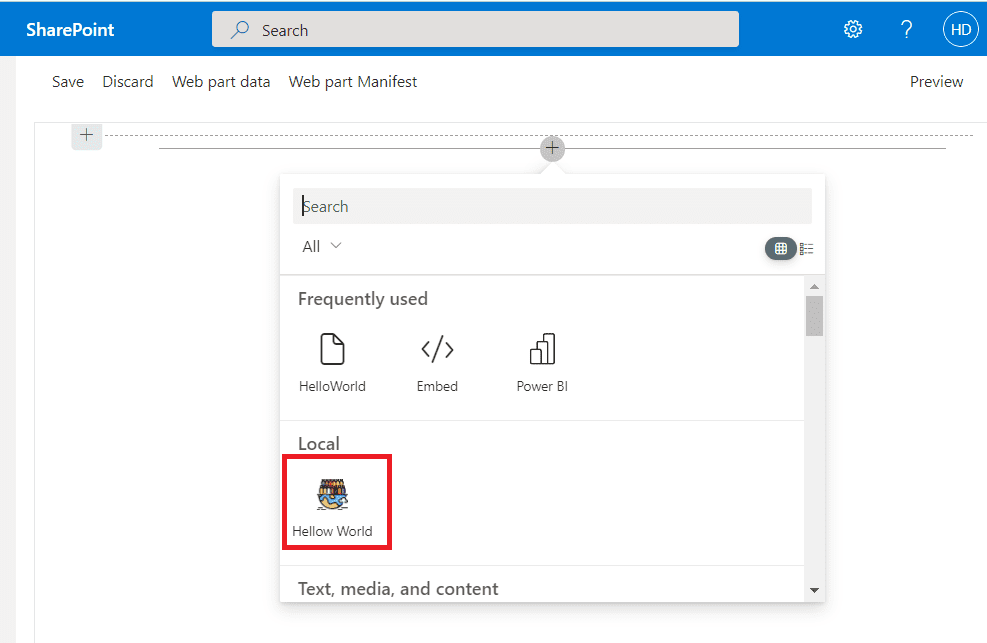This screenshot has width=987, height=643.
Task: Open the HD user account avatar
Action: point(961,30)
